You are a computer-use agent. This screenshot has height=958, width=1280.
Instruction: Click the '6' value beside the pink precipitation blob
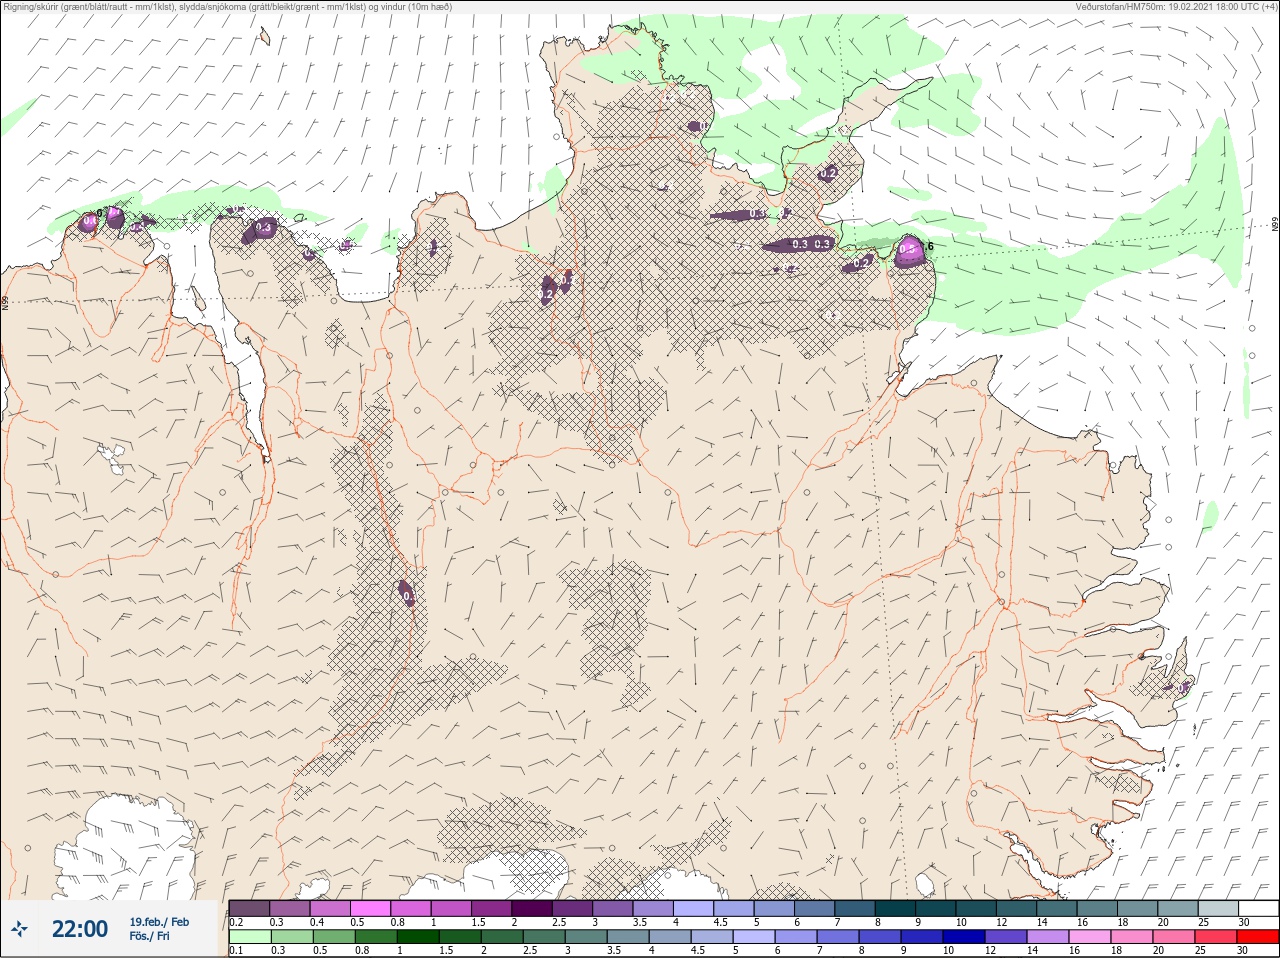[930, 246]
